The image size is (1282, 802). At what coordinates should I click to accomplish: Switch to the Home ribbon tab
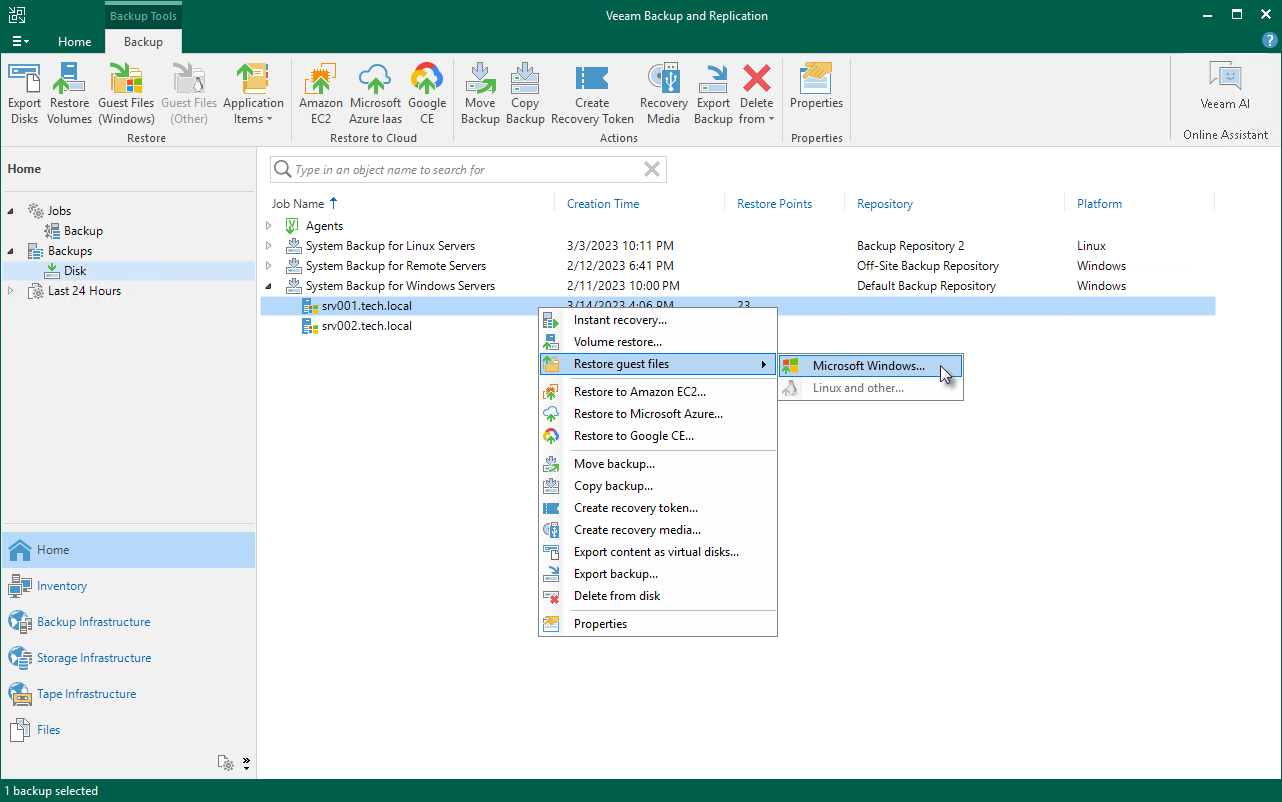click(x=75, y=42)
